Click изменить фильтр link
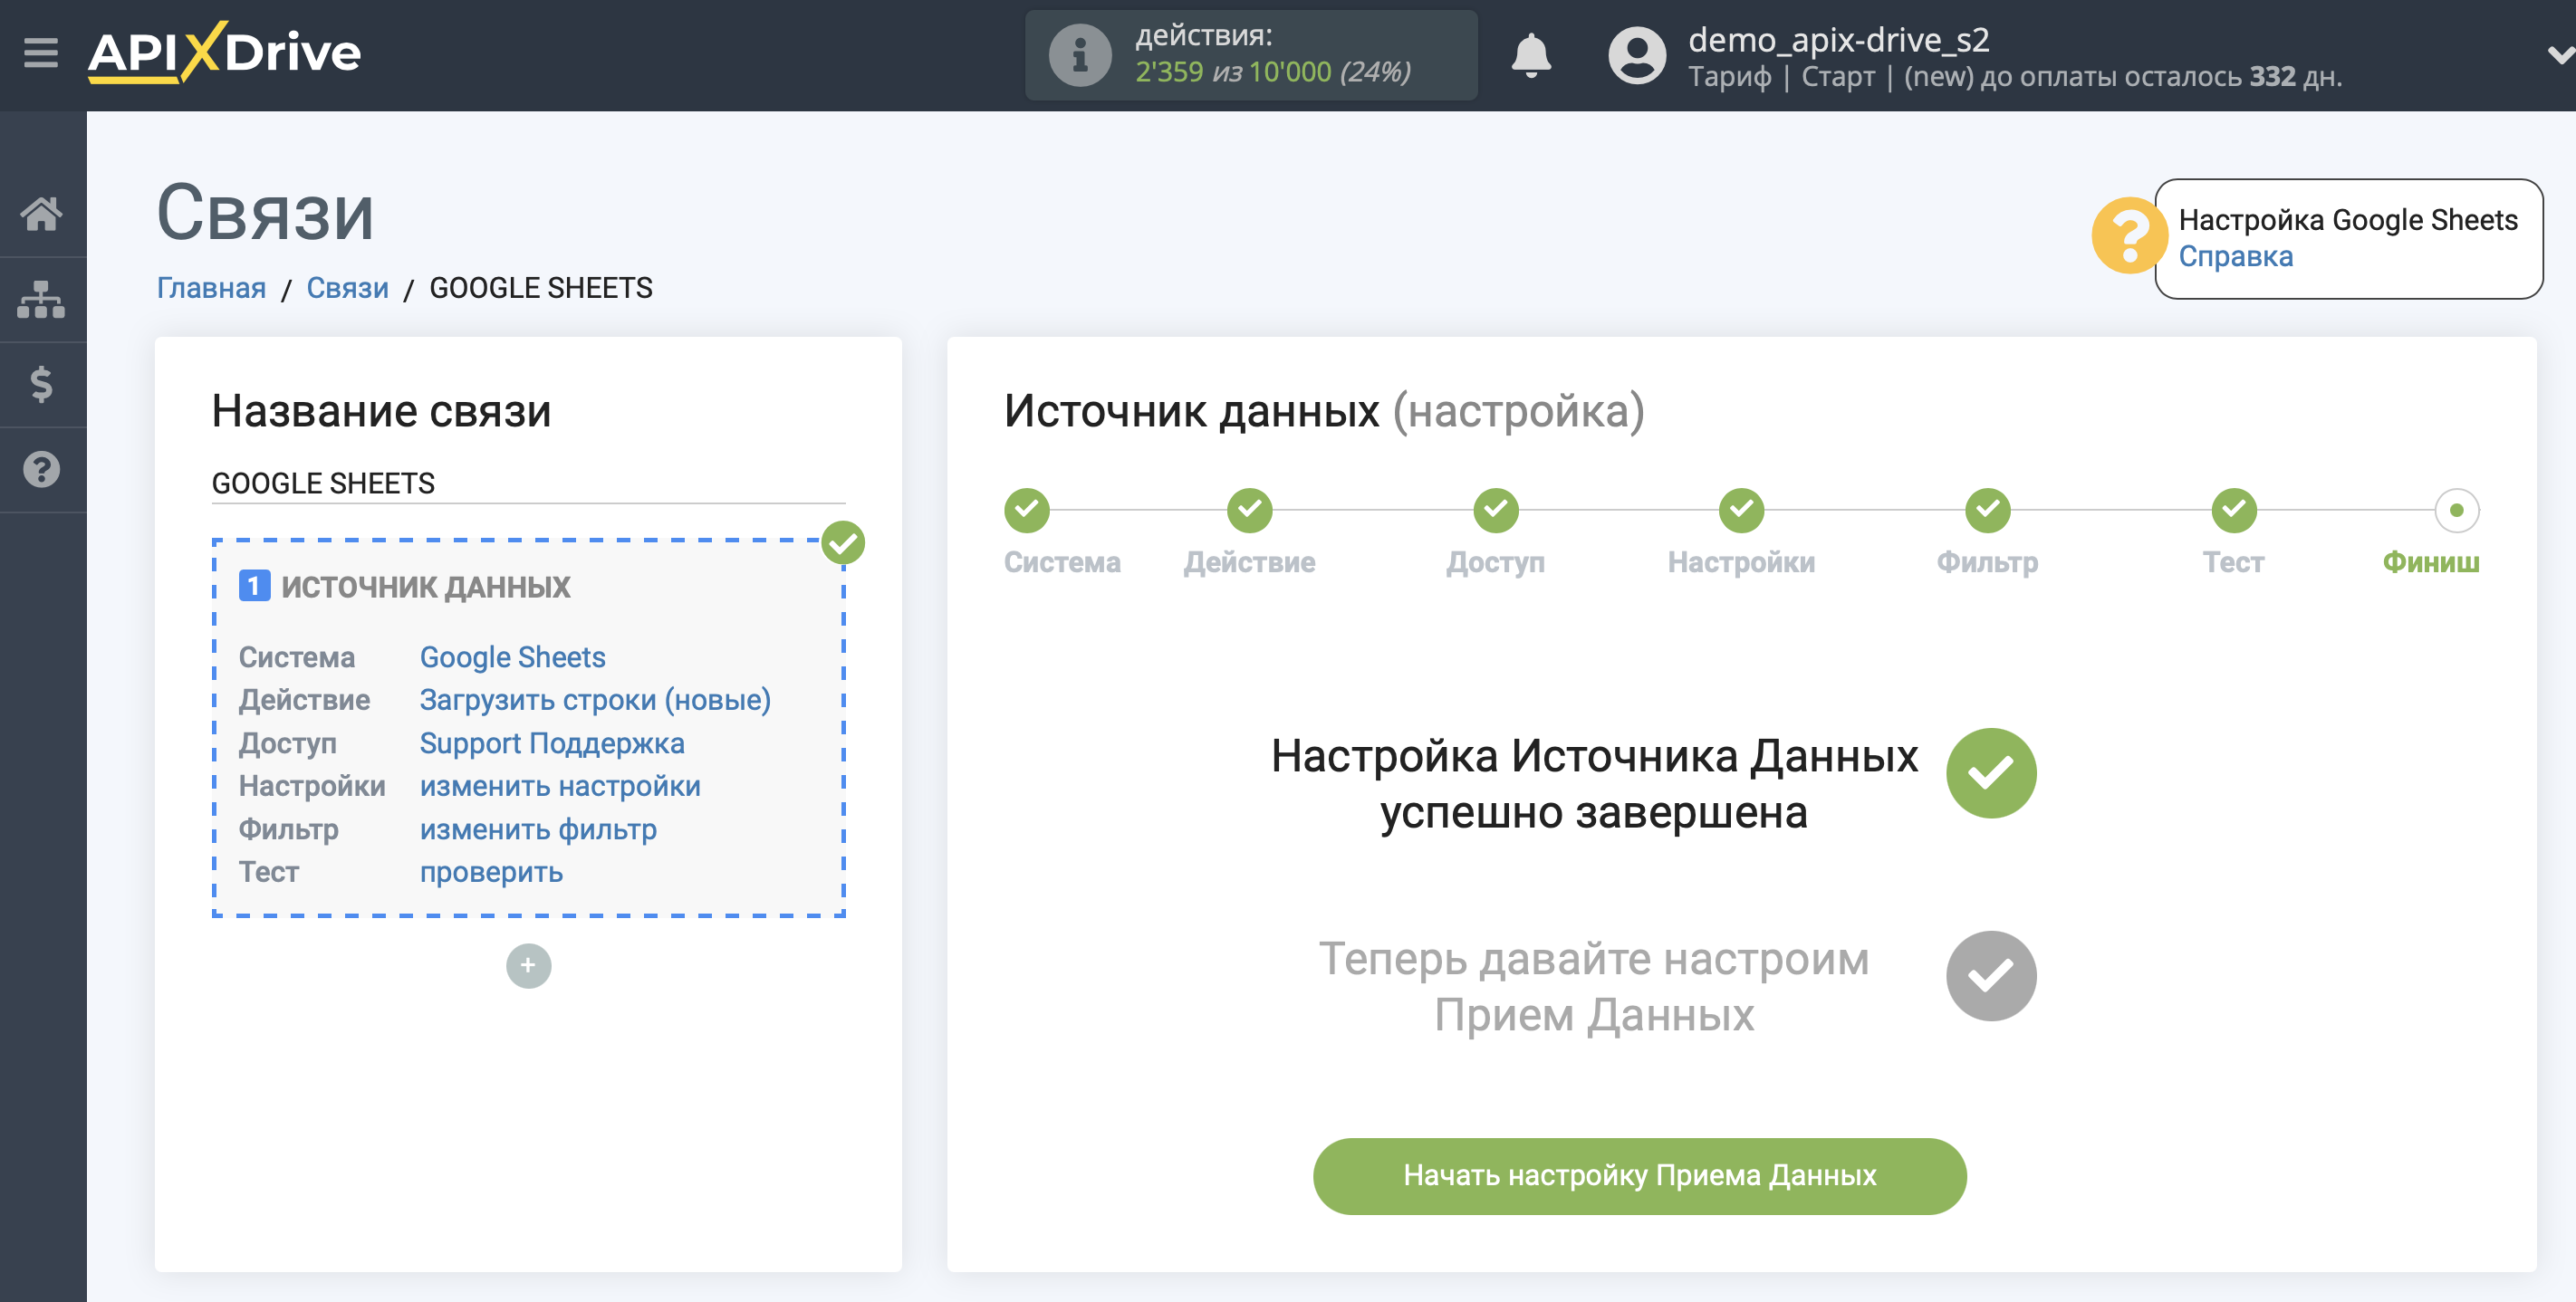The image size is (2576, 1302). (x=538, y=829)
